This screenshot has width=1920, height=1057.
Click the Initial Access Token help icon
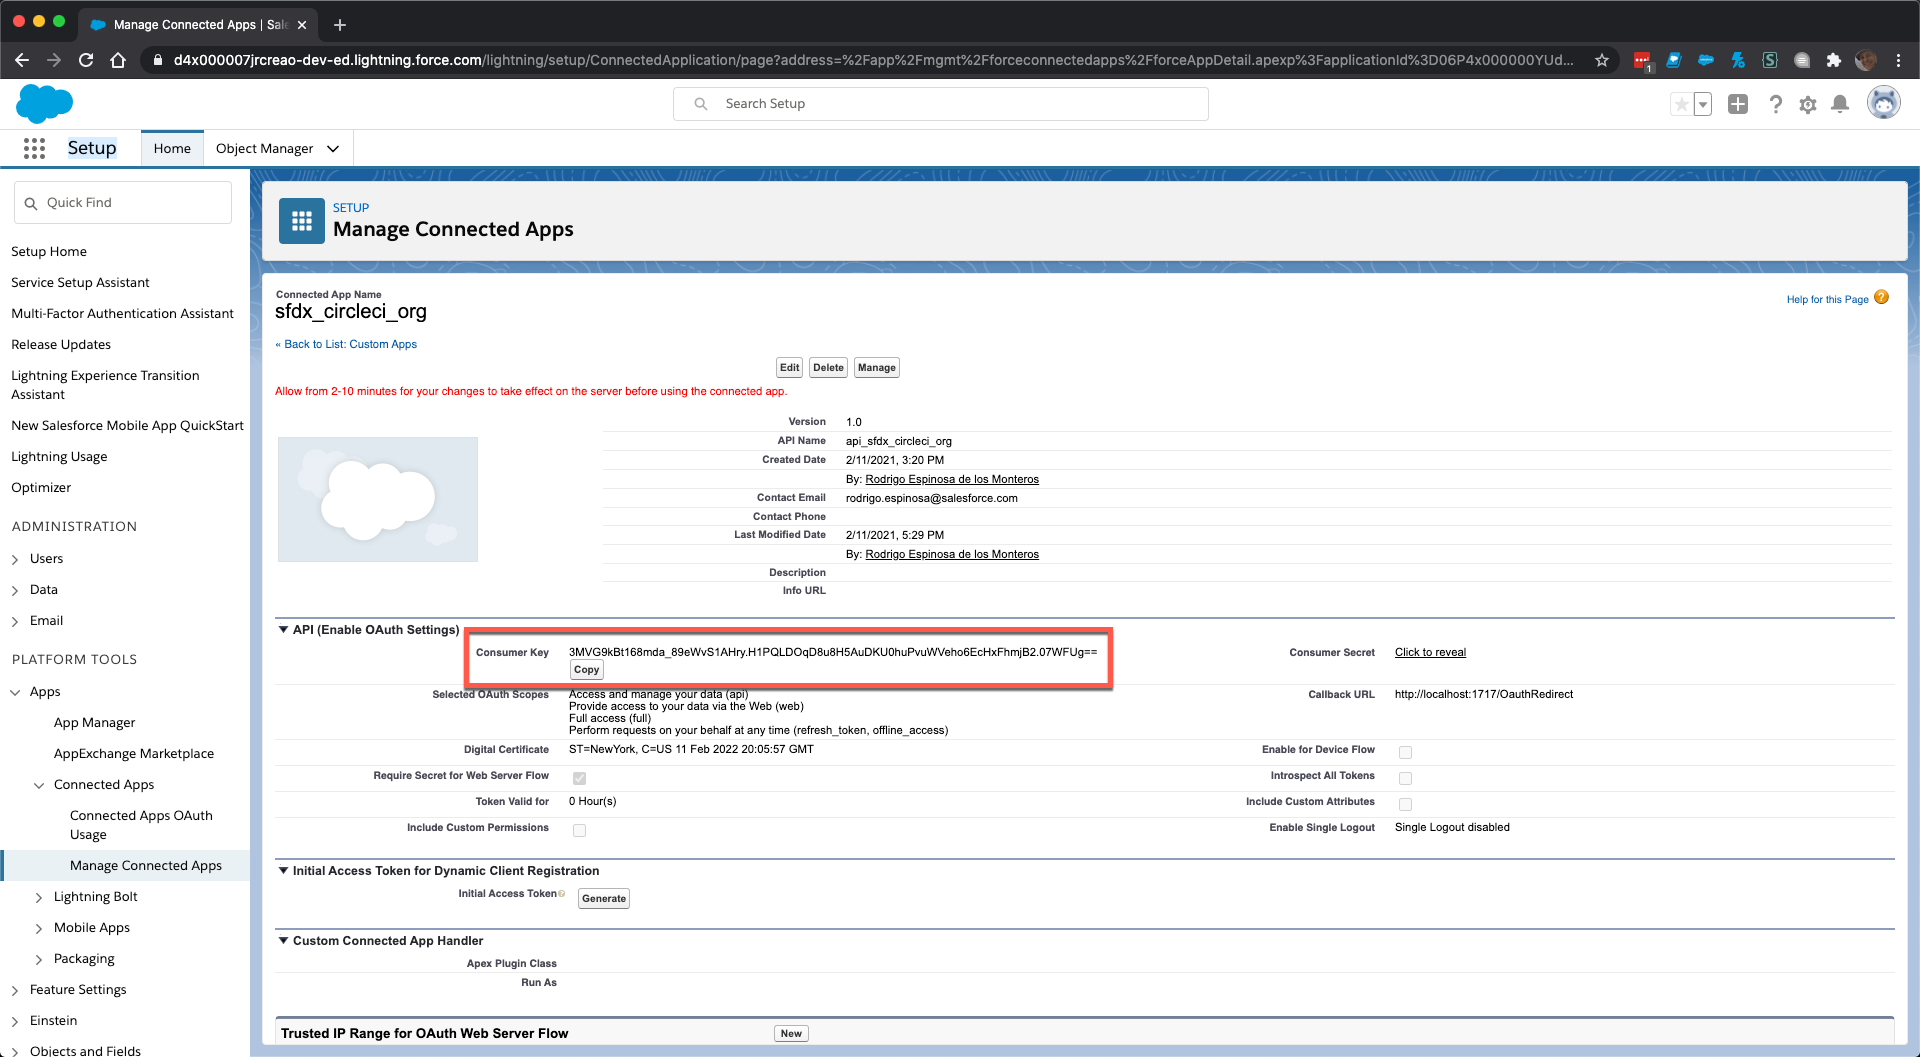[562, 894]
